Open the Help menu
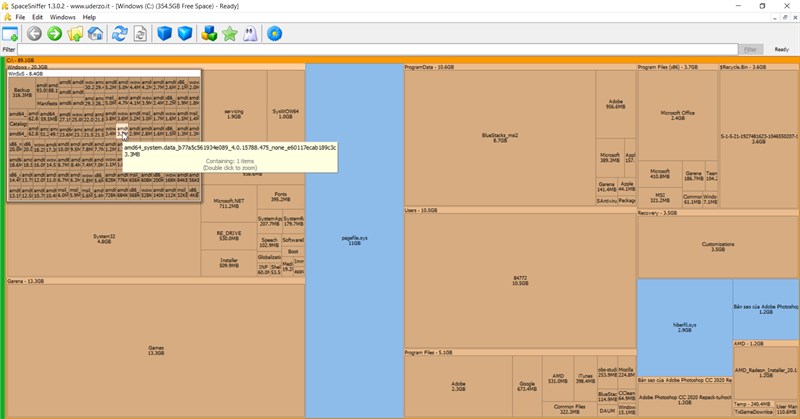 coord(89,17)
